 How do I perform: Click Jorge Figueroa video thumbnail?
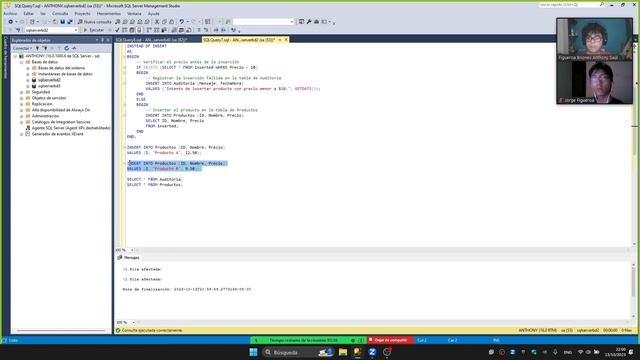click(x=594, y=83)
